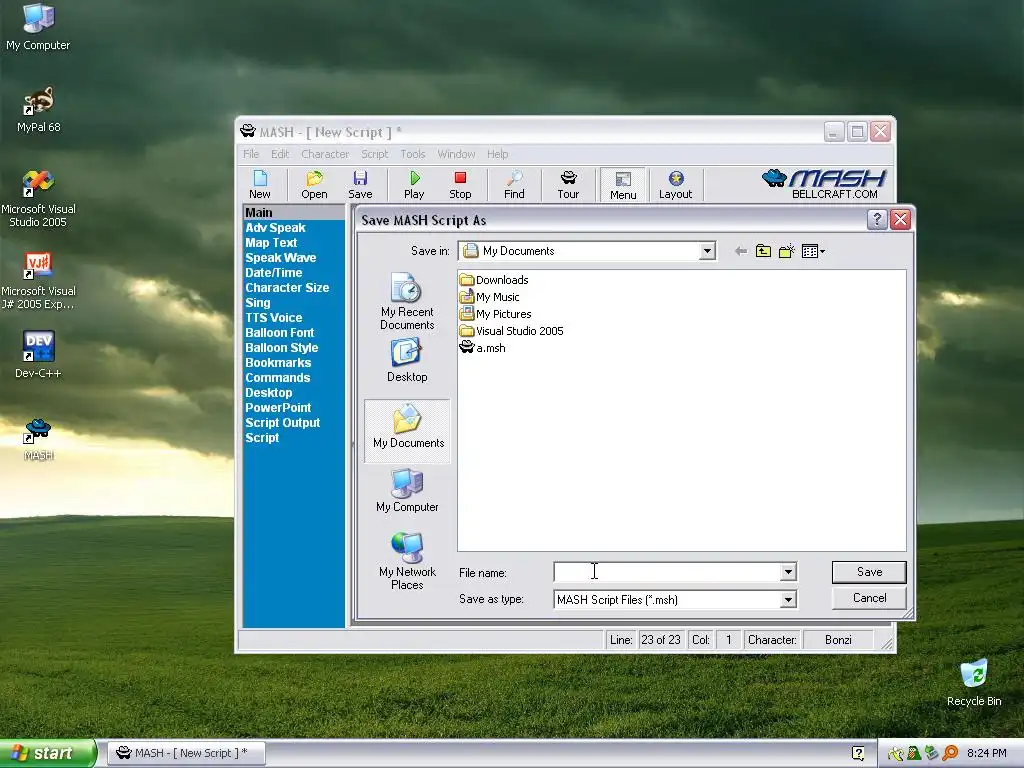Select Bookmarks in the side panel

click(278, 363)
